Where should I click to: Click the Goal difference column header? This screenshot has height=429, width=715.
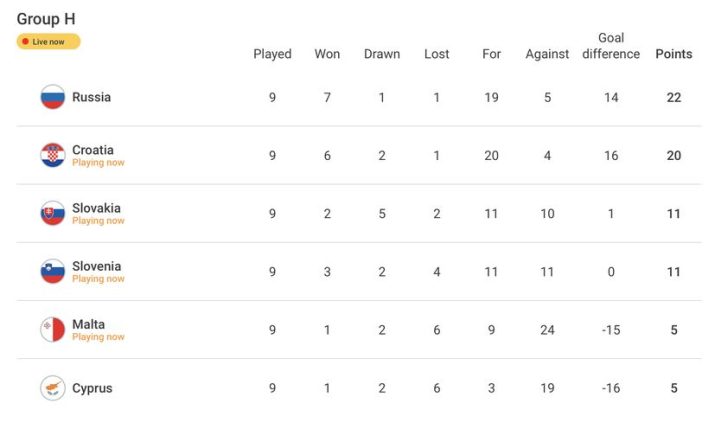coord(611,46)
